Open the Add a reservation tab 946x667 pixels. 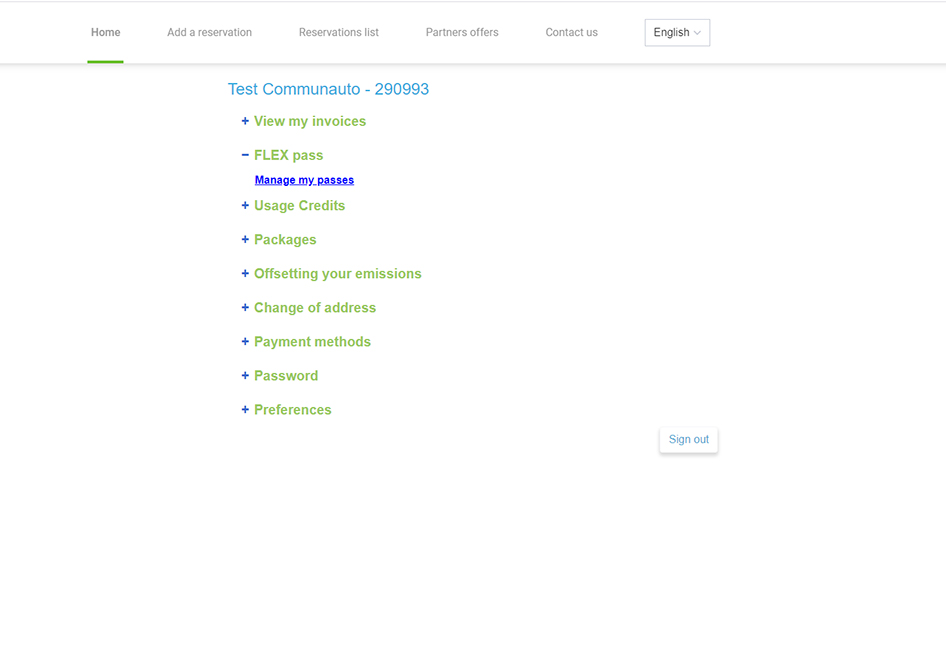pyautogui.click(x=209, y=33)
